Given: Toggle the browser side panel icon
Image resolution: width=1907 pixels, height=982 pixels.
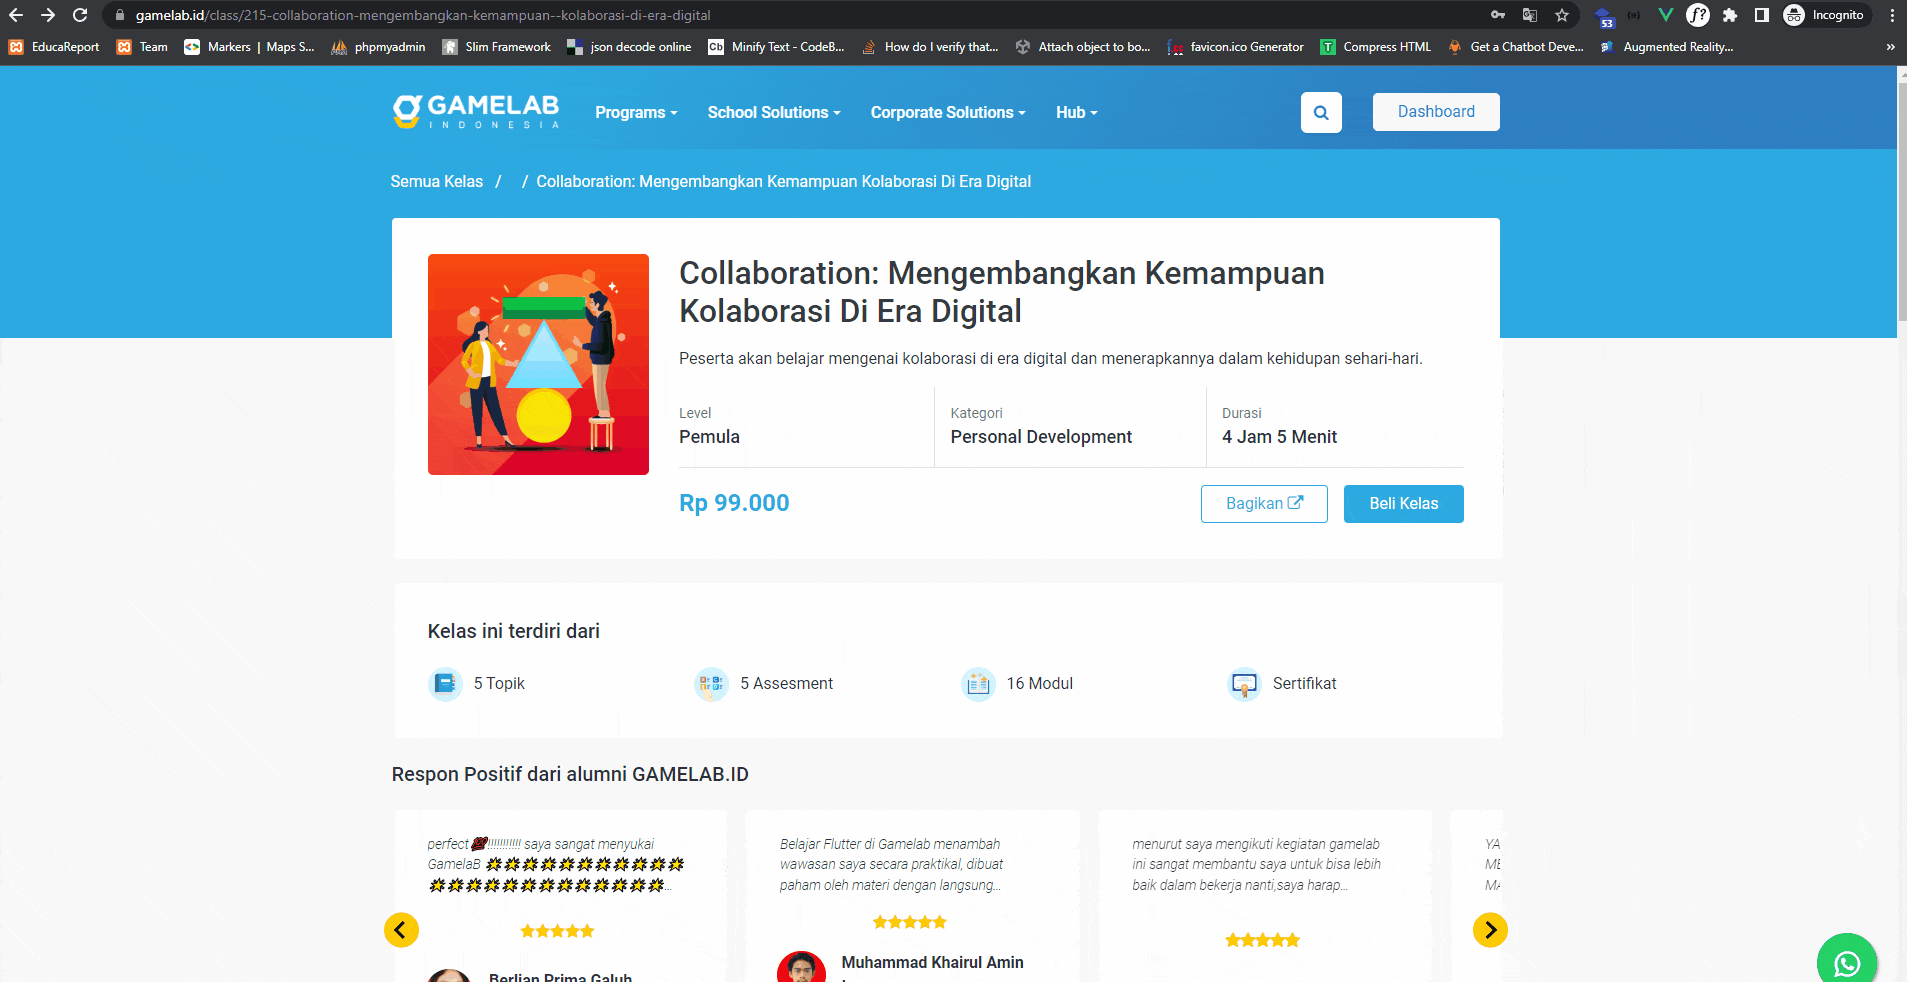Looking at the screenshot, I should [1762, 15].
